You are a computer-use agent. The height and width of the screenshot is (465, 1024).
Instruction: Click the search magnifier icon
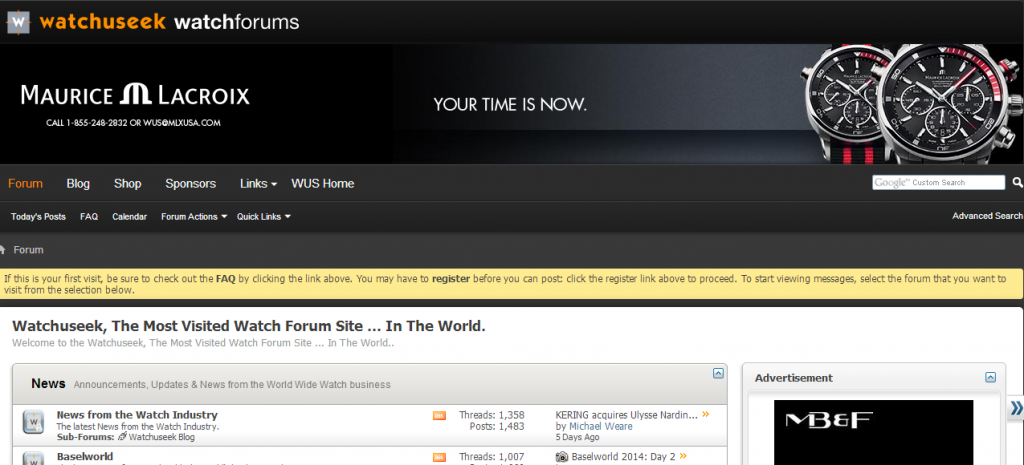click(1017, 182)
